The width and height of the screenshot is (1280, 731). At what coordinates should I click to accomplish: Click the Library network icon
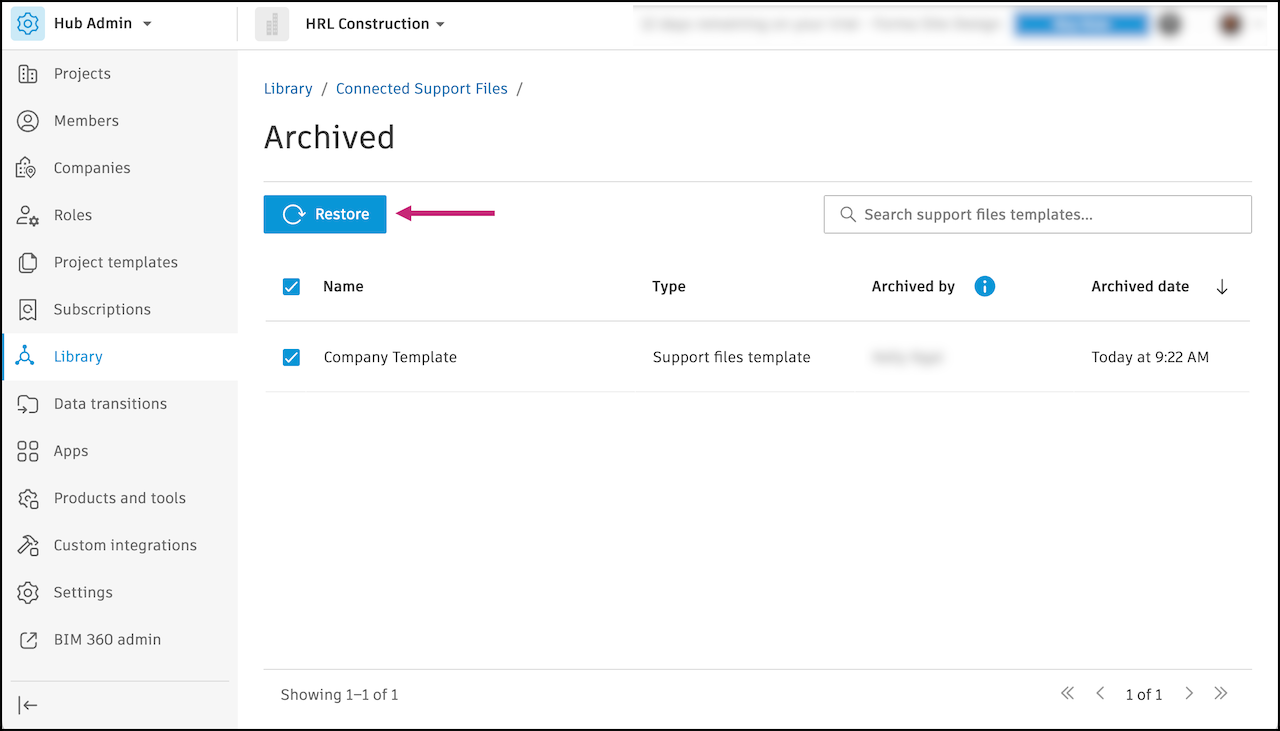point(28,356)
